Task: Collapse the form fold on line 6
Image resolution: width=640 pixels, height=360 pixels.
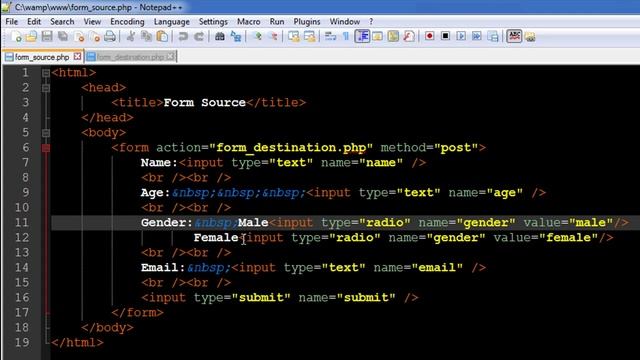Action: [x=46, y=148]
